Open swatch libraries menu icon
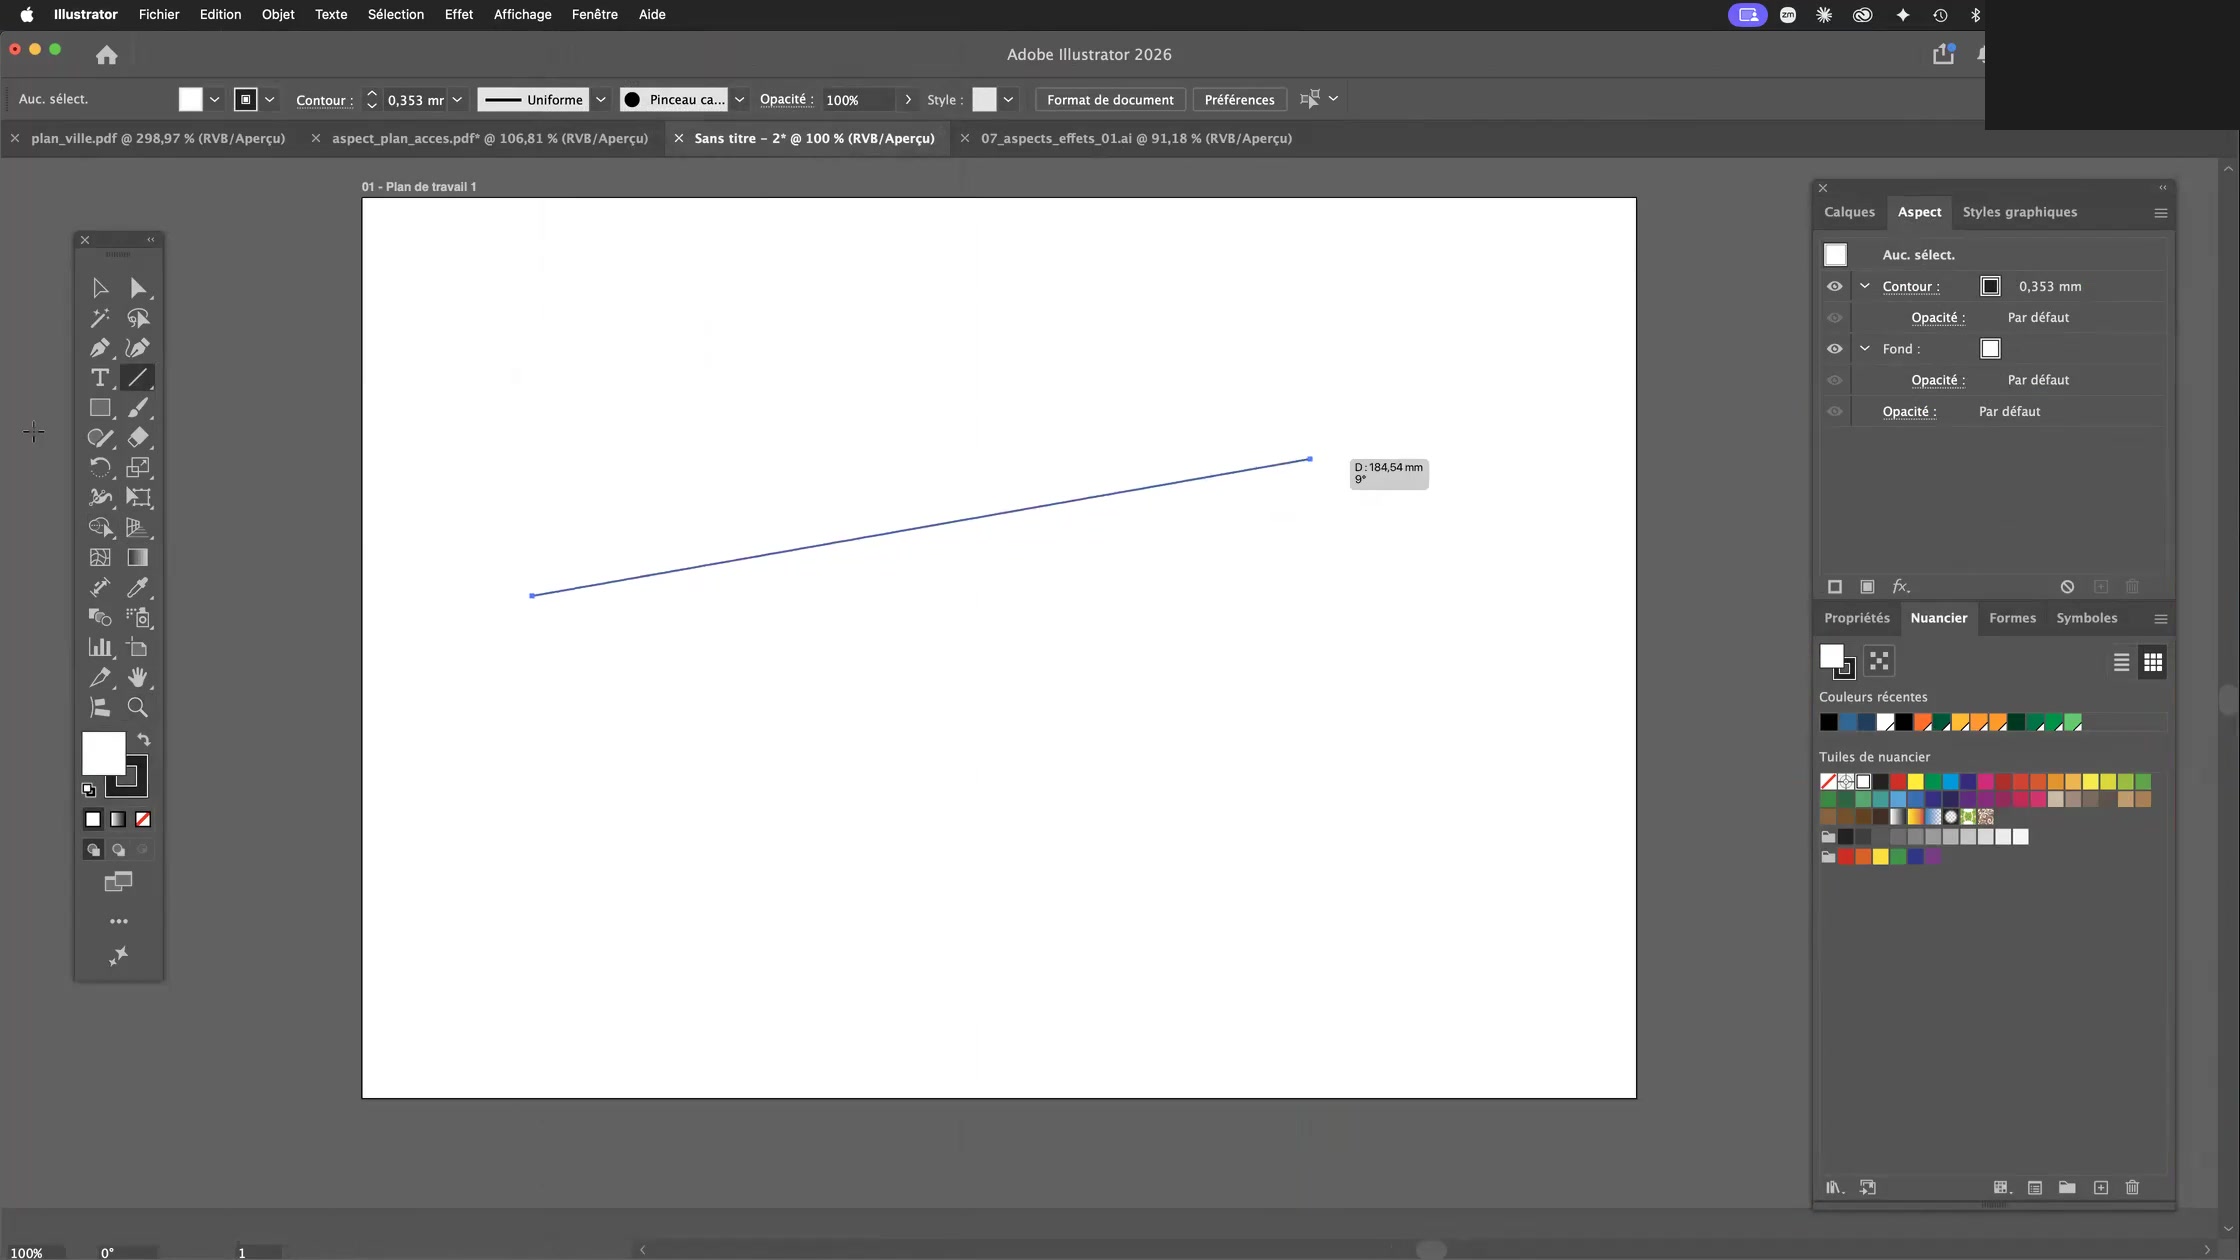Viewport: 2240px width, 1260px height. pos(1834,1188)
